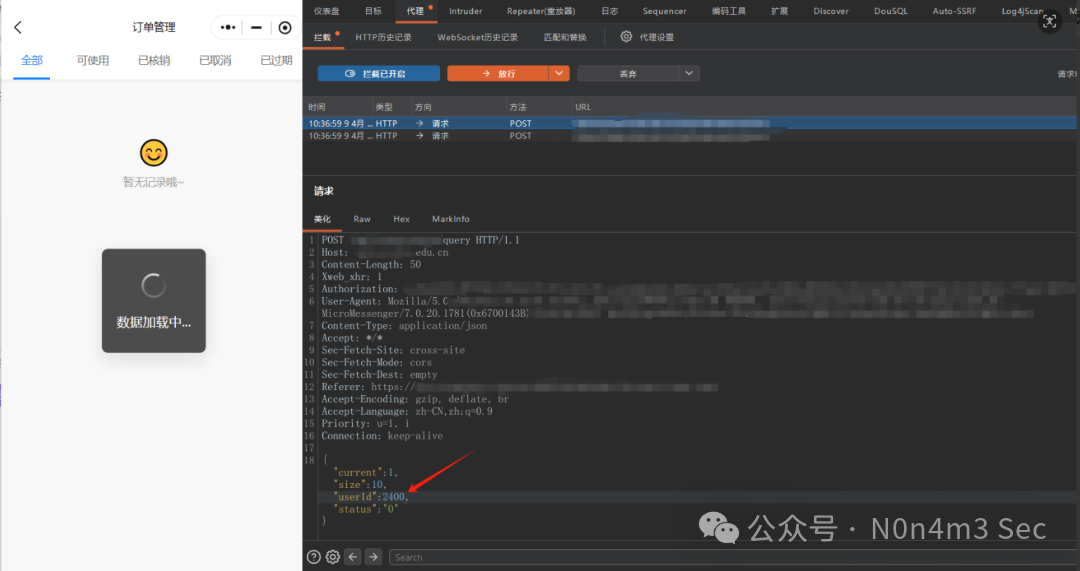Switch request view to 美化
The height and width of the screenshot is (571, 1080).
tap(322, 219)
